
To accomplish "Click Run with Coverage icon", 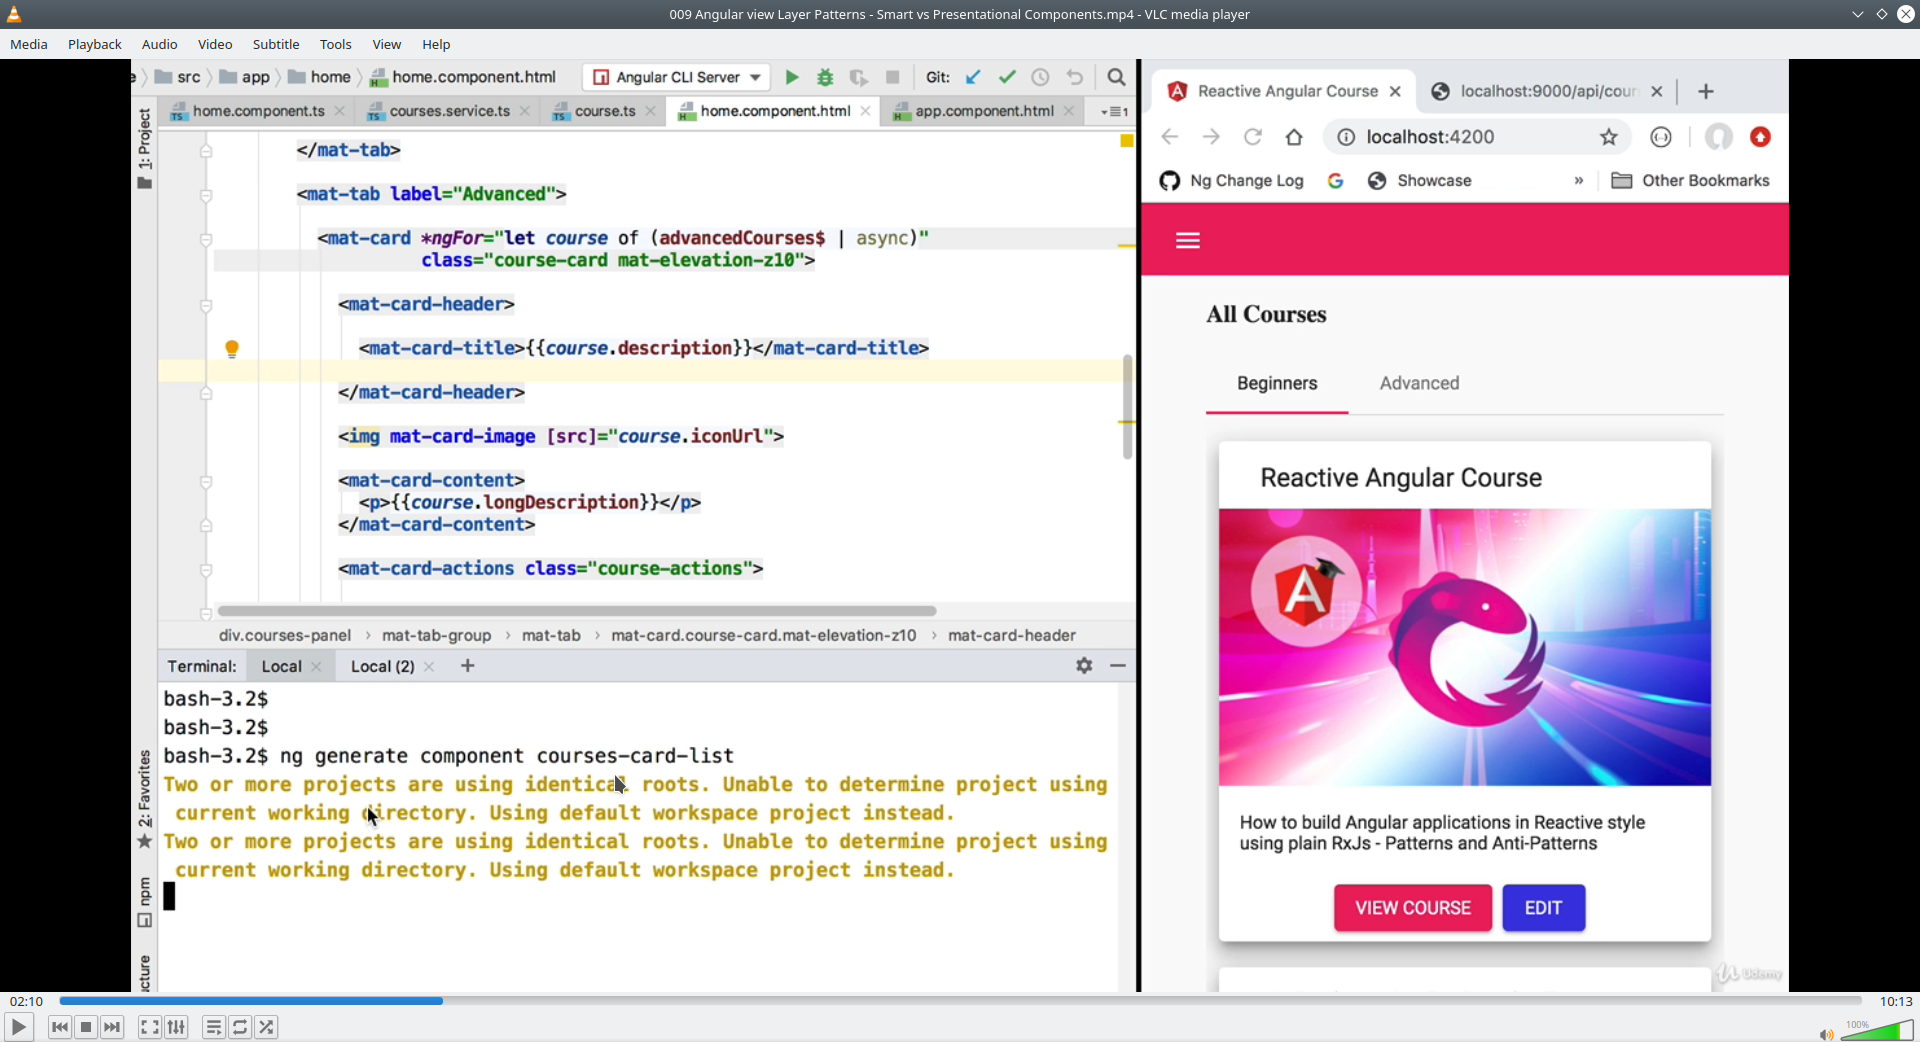I will point(858,77).
